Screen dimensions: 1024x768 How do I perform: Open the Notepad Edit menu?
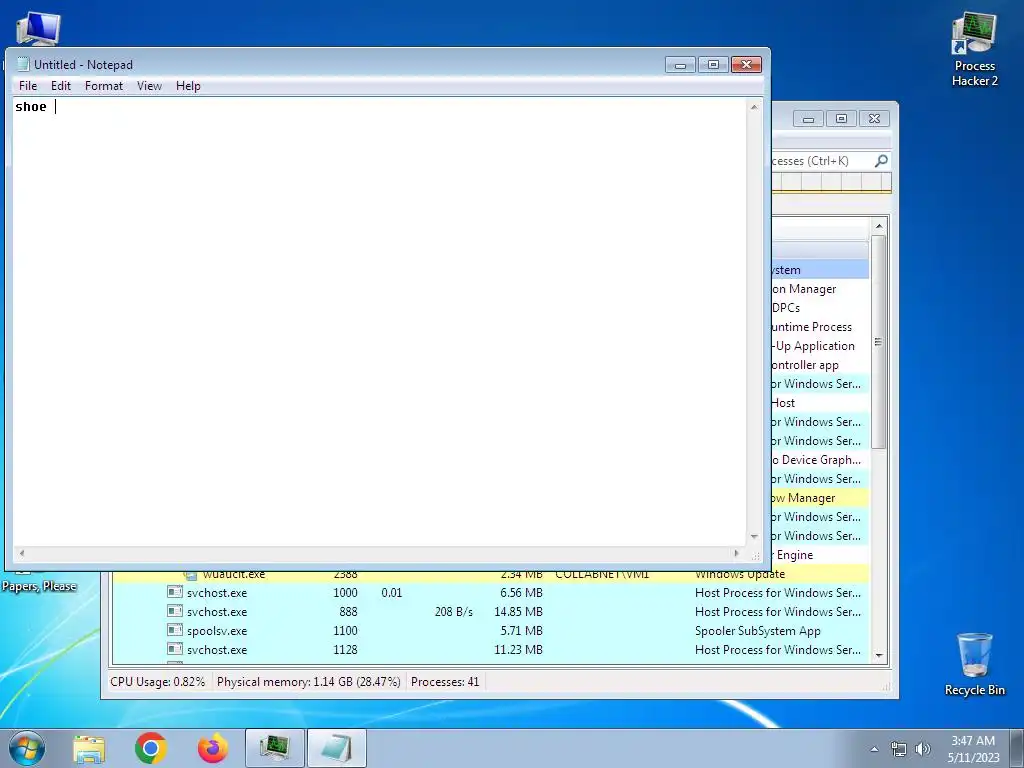(61, 86)
